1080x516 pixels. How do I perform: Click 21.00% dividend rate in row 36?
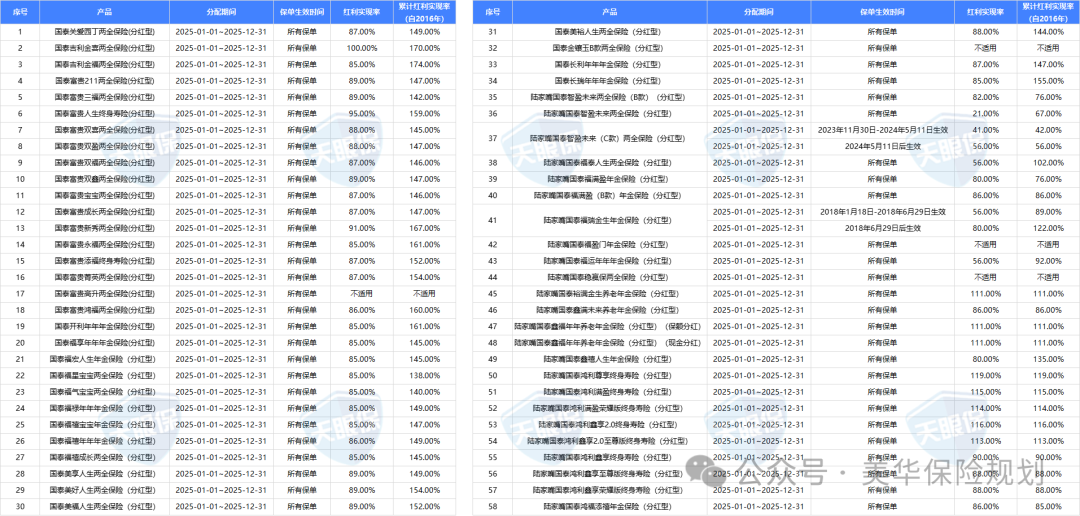[x=985, y=114]
